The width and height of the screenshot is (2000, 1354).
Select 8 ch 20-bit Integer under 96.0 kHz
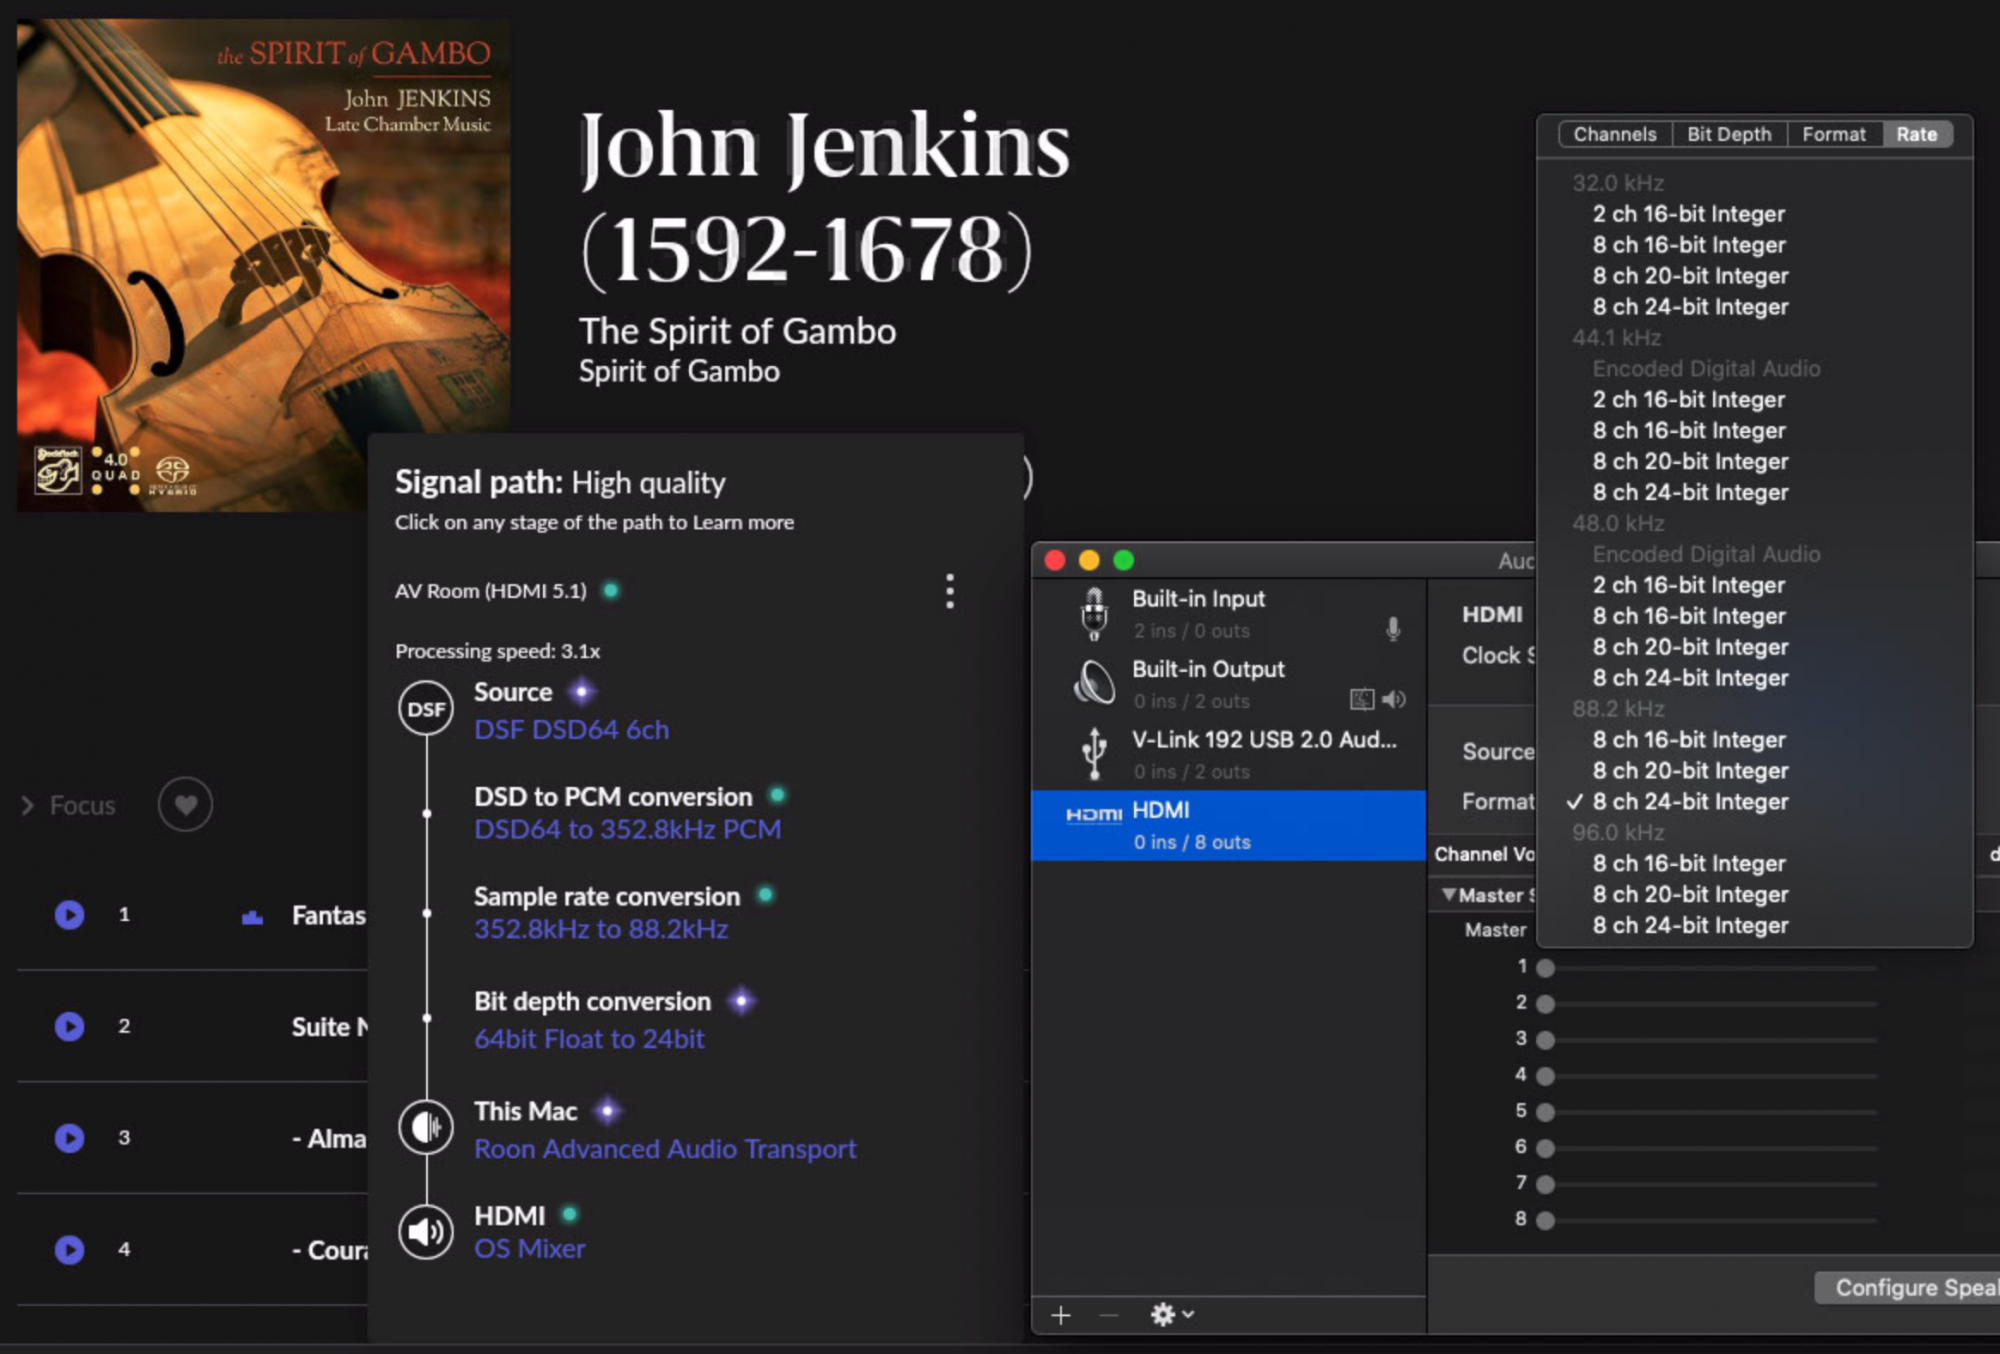point(1689,894)
